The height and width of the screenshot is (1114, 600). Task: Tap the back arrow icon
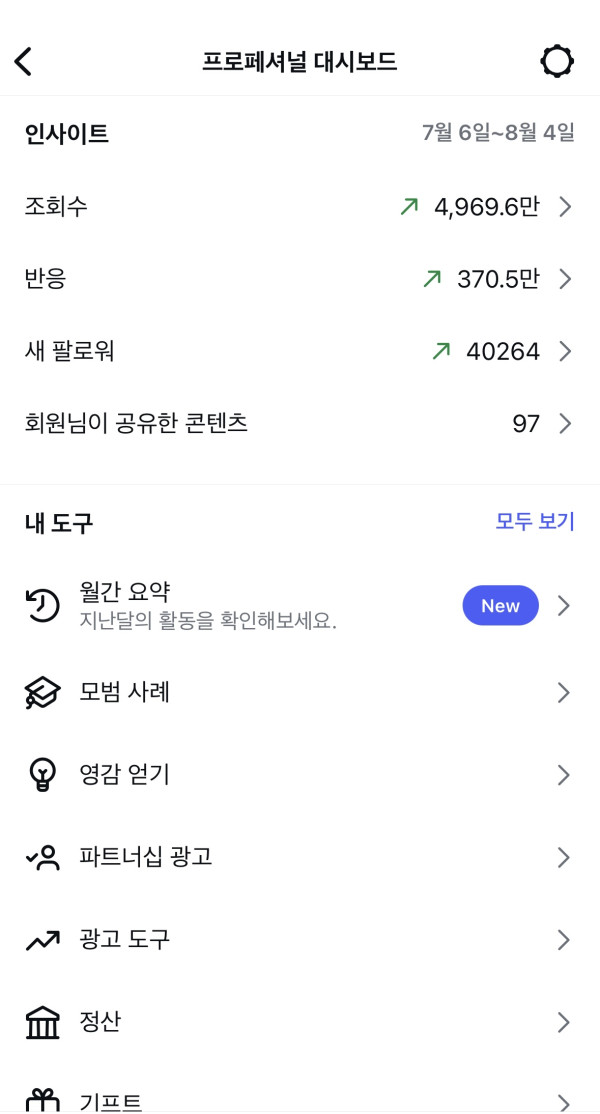pyautogui.click(x=23, y=62)
